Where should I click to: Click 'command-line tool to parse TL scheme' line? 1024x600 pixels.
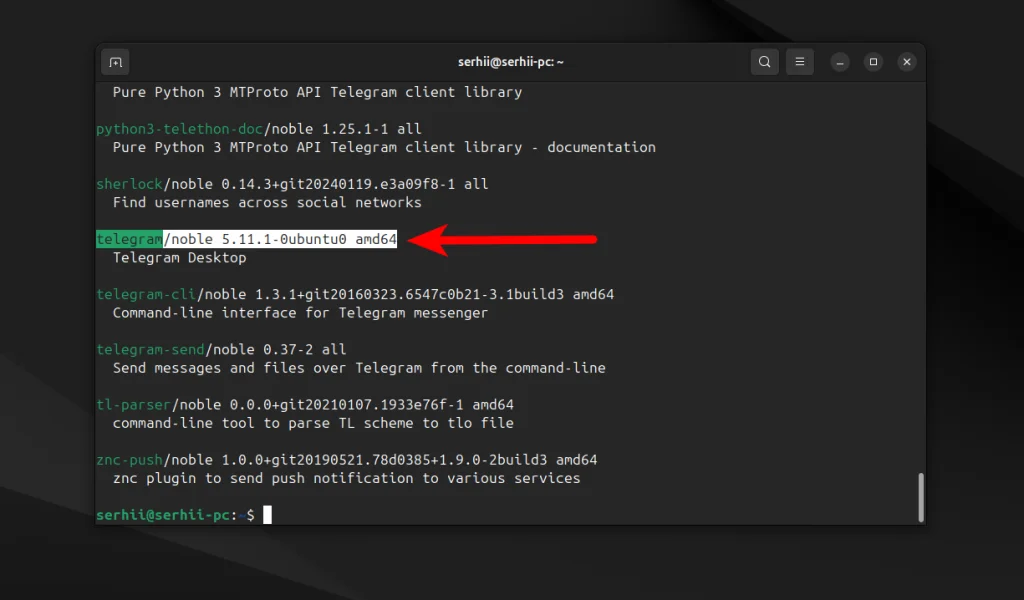[x=313, y=423]
